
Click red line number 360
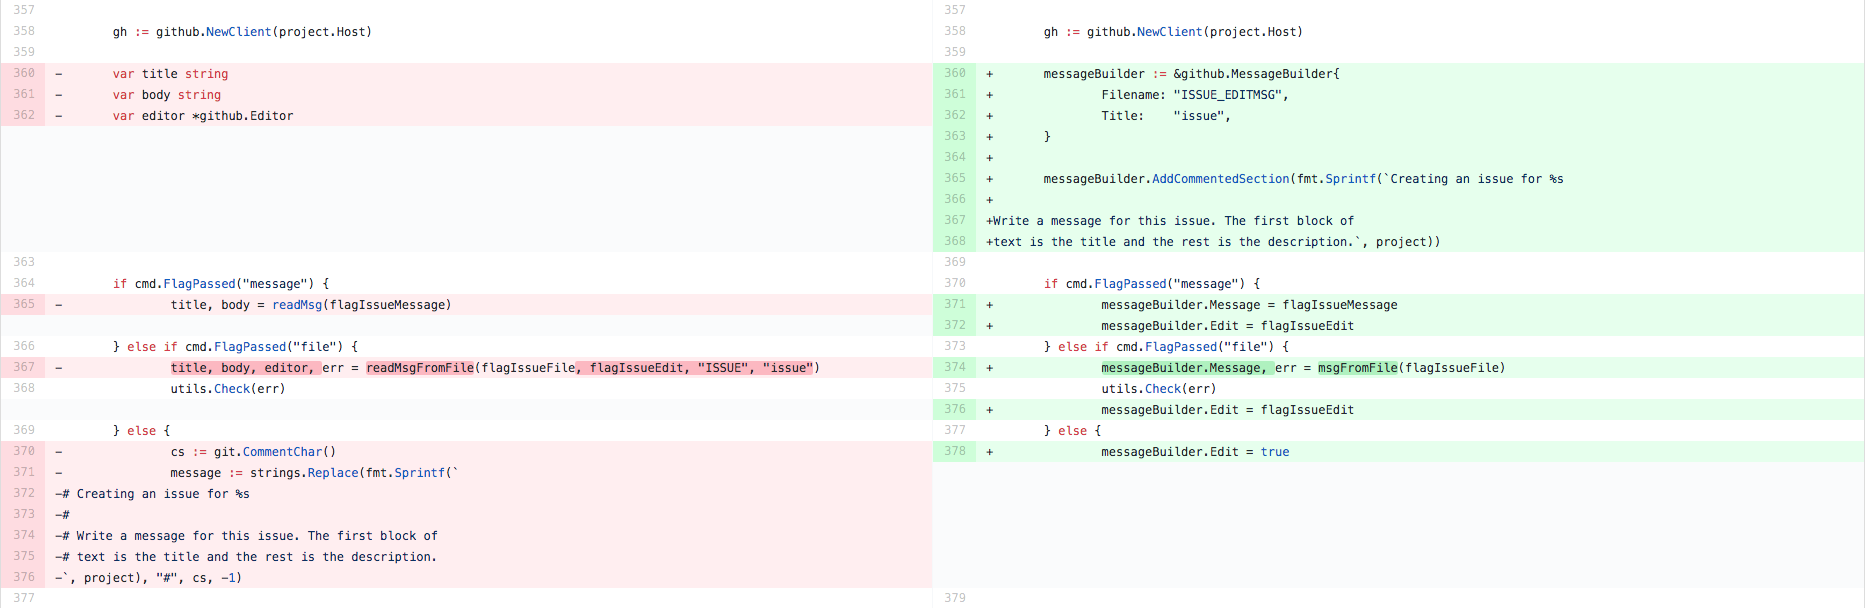24,73
